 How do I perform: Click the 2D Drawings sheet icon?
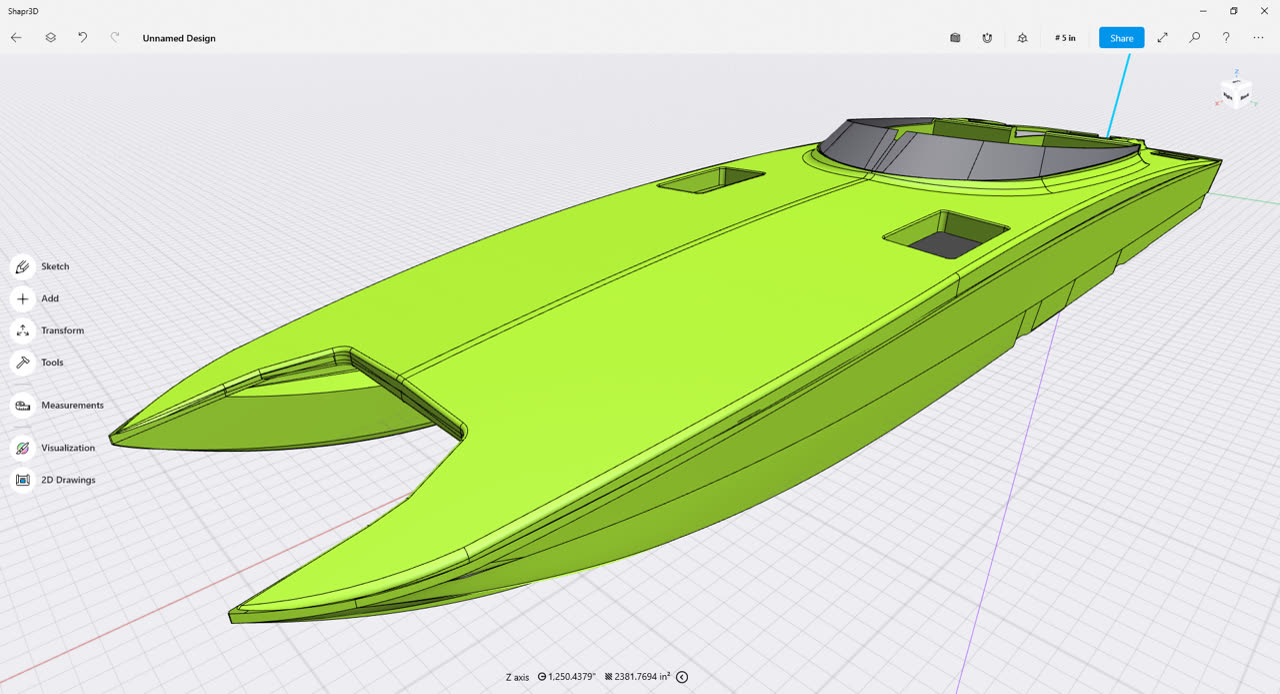tap(22, 480)
